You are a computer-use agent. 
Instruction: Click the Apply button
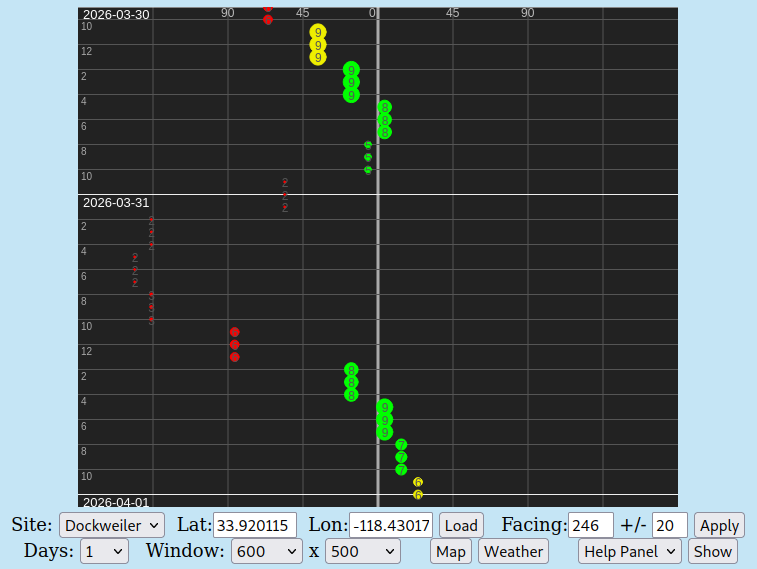tap(719, 525)
